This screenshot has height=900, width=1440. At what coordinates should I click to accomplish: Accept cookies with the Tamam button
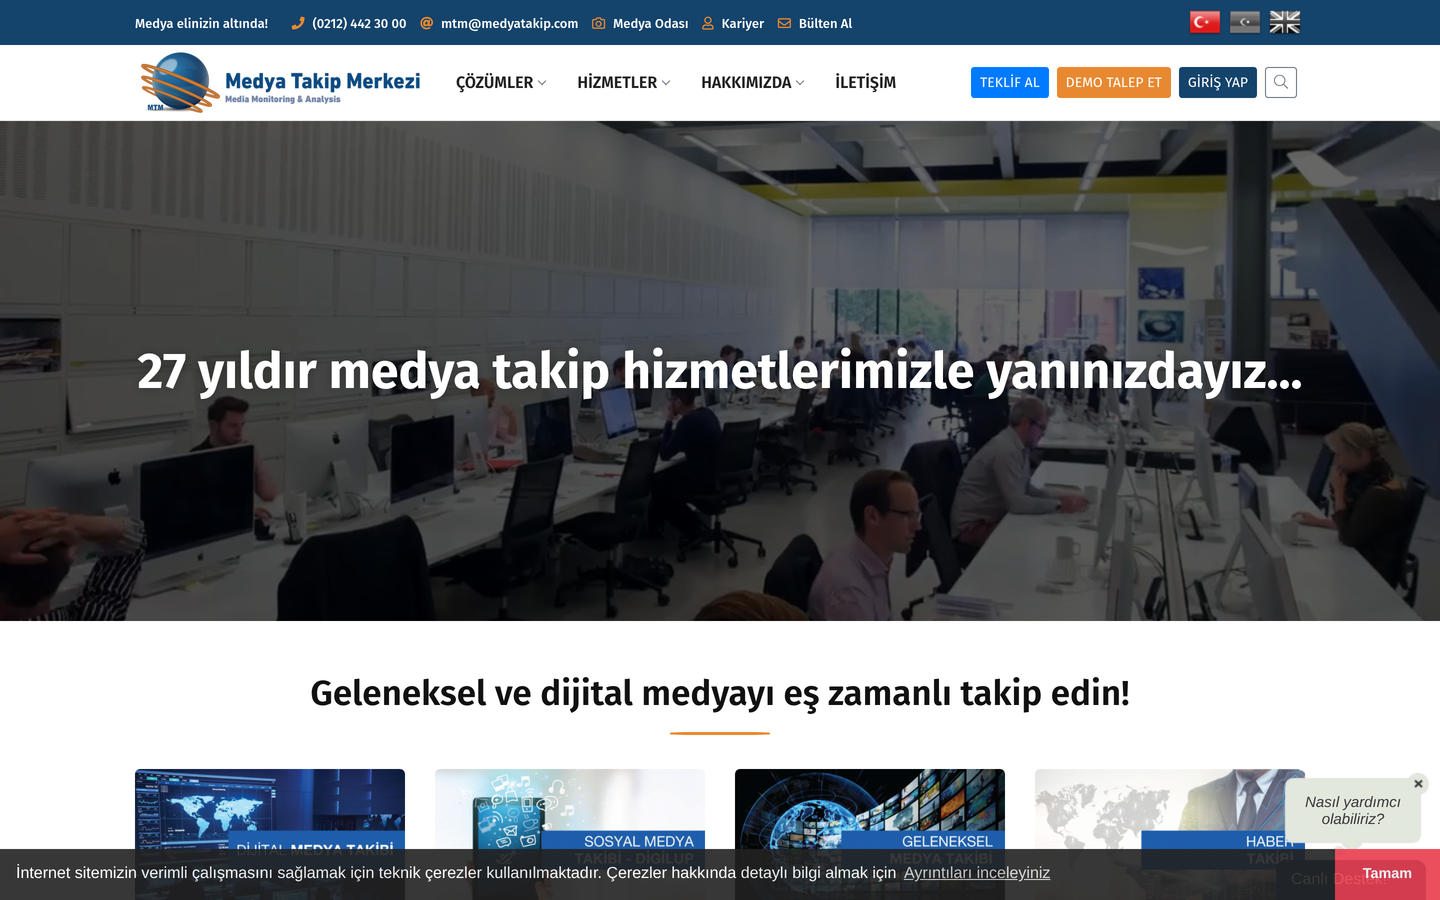pyautogui.click(x=1387, y=874)
